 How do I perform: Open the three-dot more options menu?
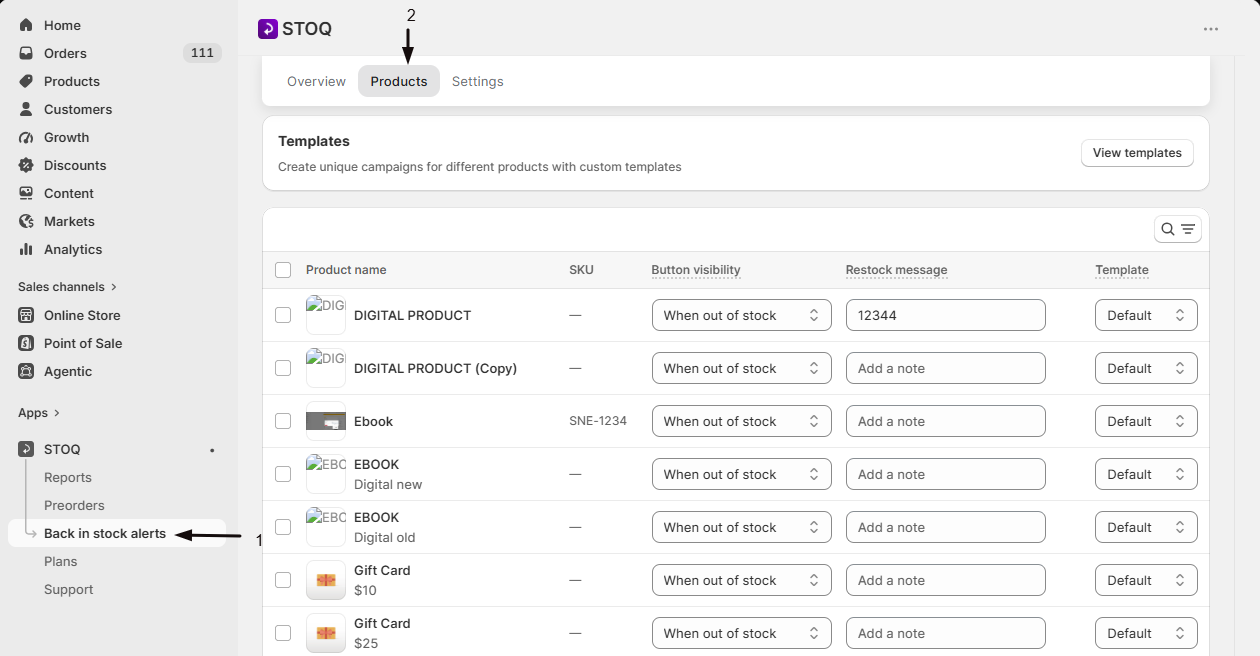(x=1211, y=29)
